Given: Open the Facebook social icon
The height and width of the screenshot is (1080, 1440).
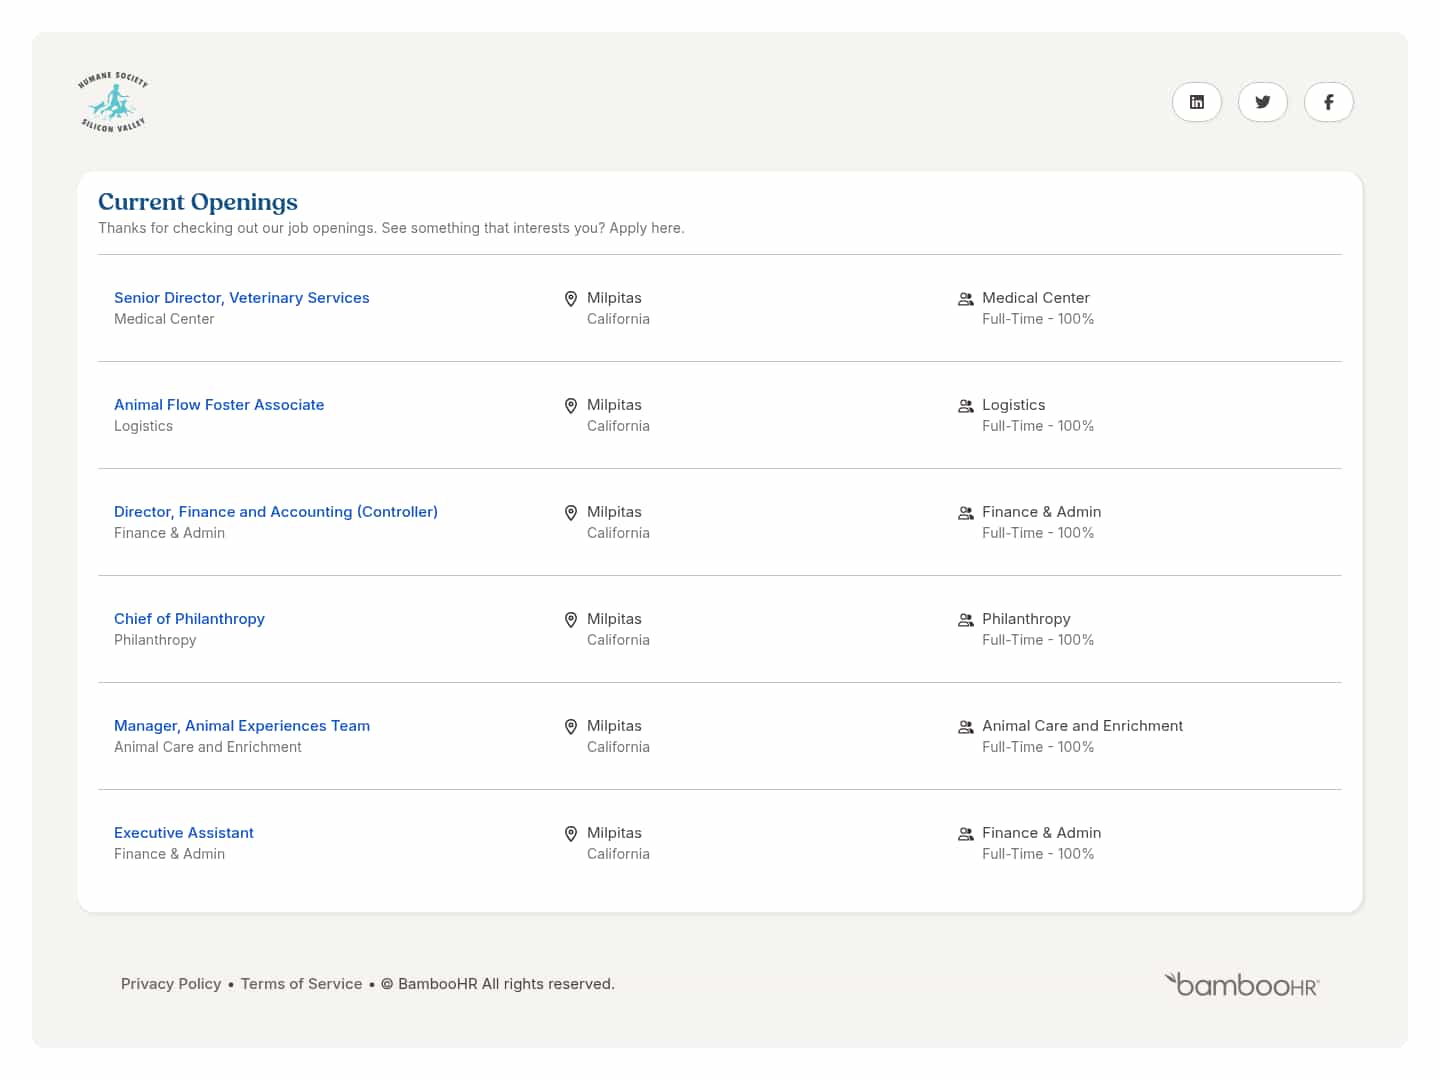Looking at the screenshot, I should coord(1328,102).
